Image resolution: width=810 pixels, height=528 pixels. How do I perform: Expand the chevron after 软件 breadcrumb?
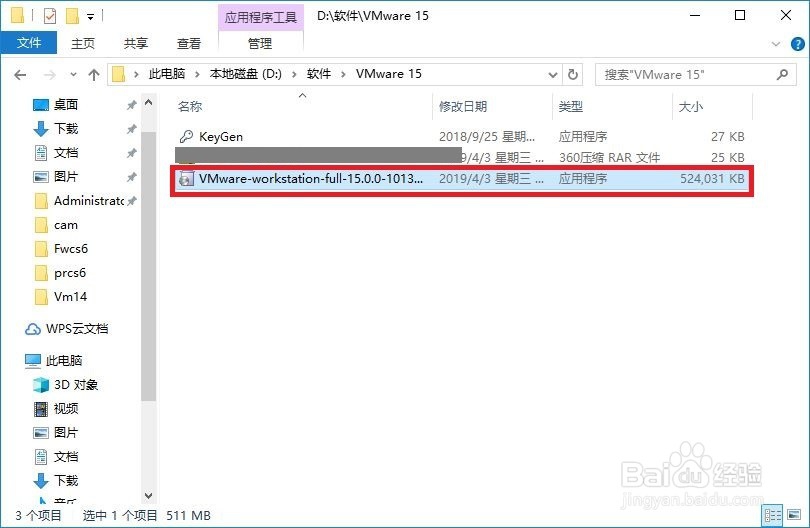pyautogui.click(x=343, y=74)
